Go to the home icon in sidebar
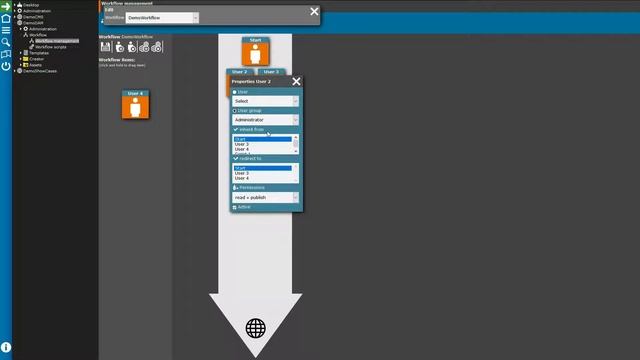The height and width of the screenshot is (360, 640). pyautogui.click(x=6, y=18)
